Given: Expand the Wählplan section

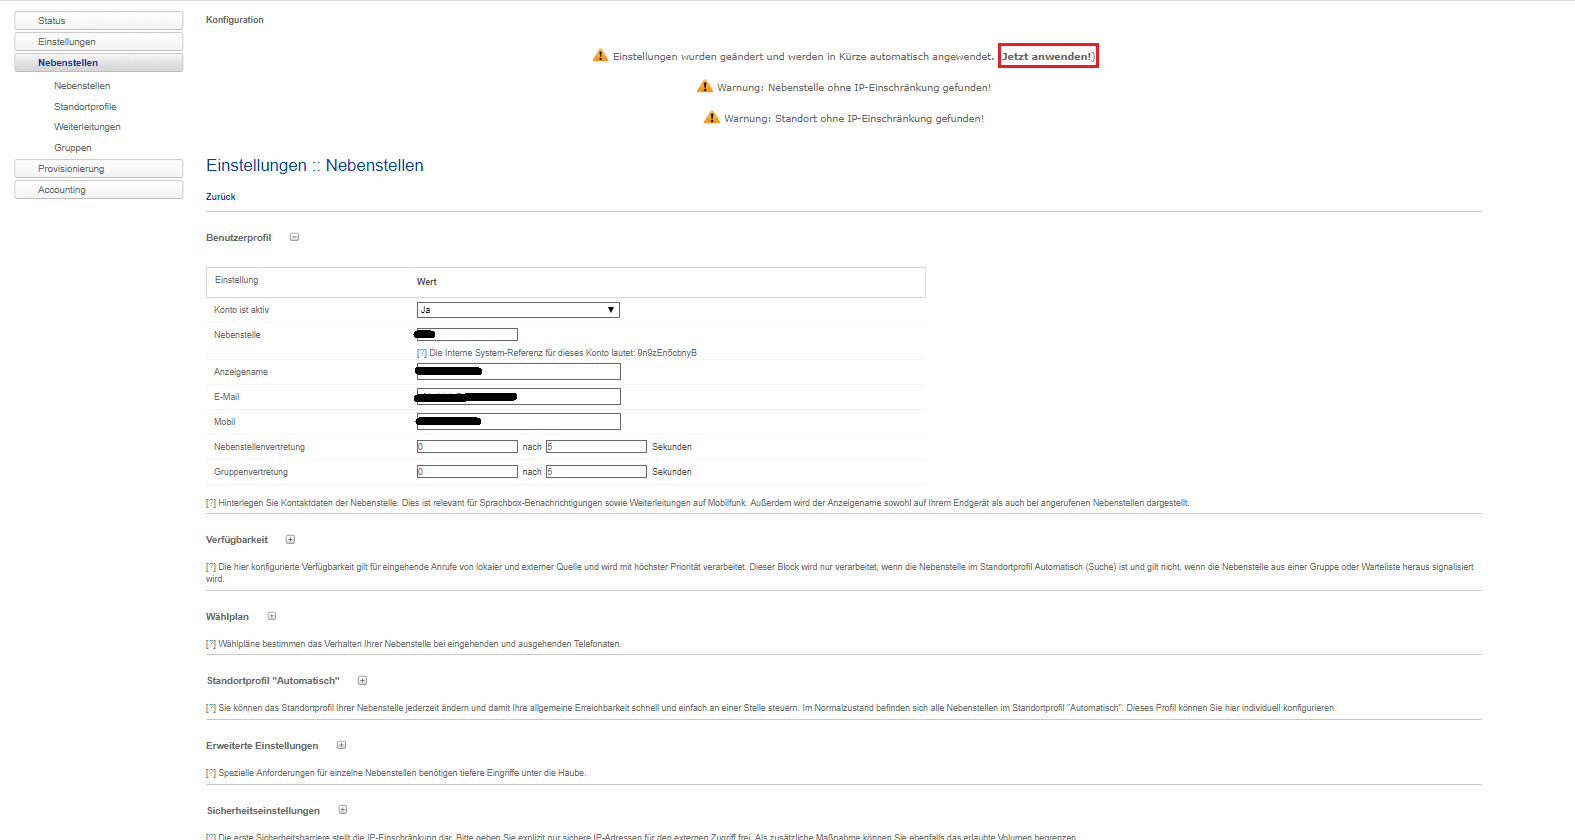Looking at the screenshot, I should 271,616.
